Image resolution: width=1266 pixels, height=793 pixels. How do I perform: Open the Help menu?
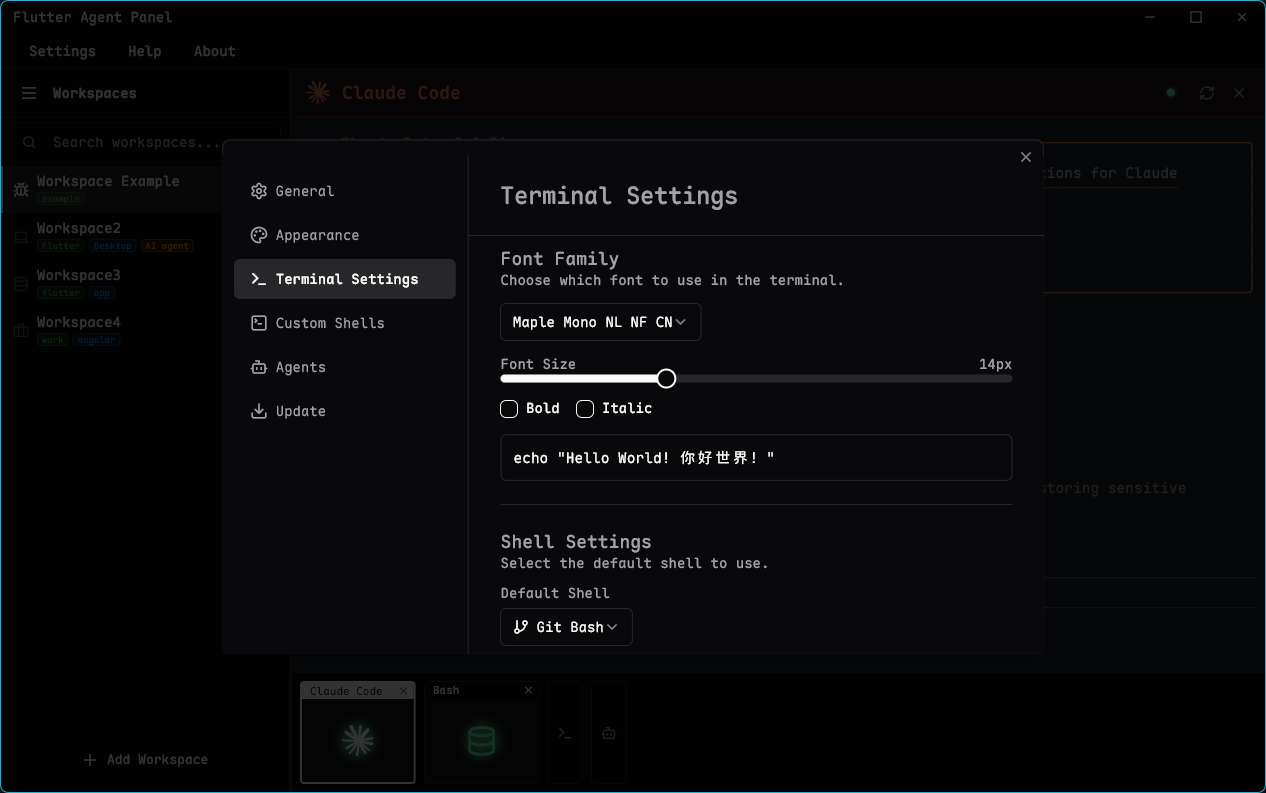point(144,51)
